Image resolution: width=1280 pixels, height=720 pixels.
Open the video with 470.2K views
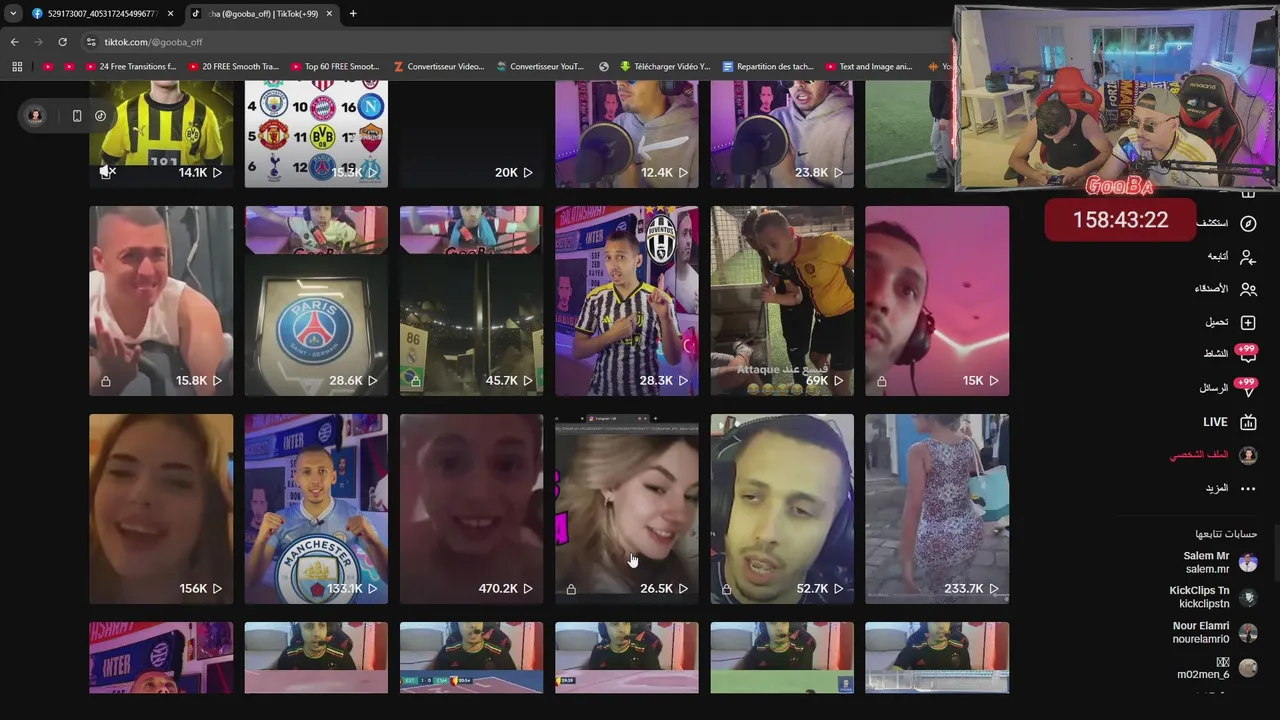point(471,509)
